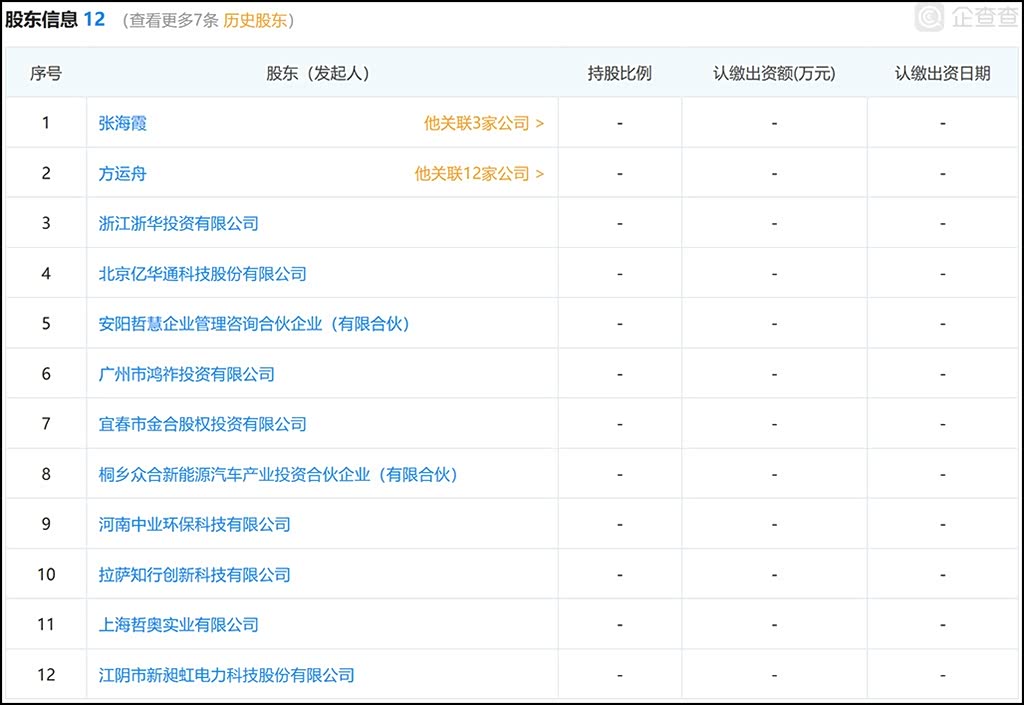Screen dimensions: 1024x705
Task: Select 上海哲奥实业有限公司 shareholder
Action: pyautogui.click(x=178, y=624)
